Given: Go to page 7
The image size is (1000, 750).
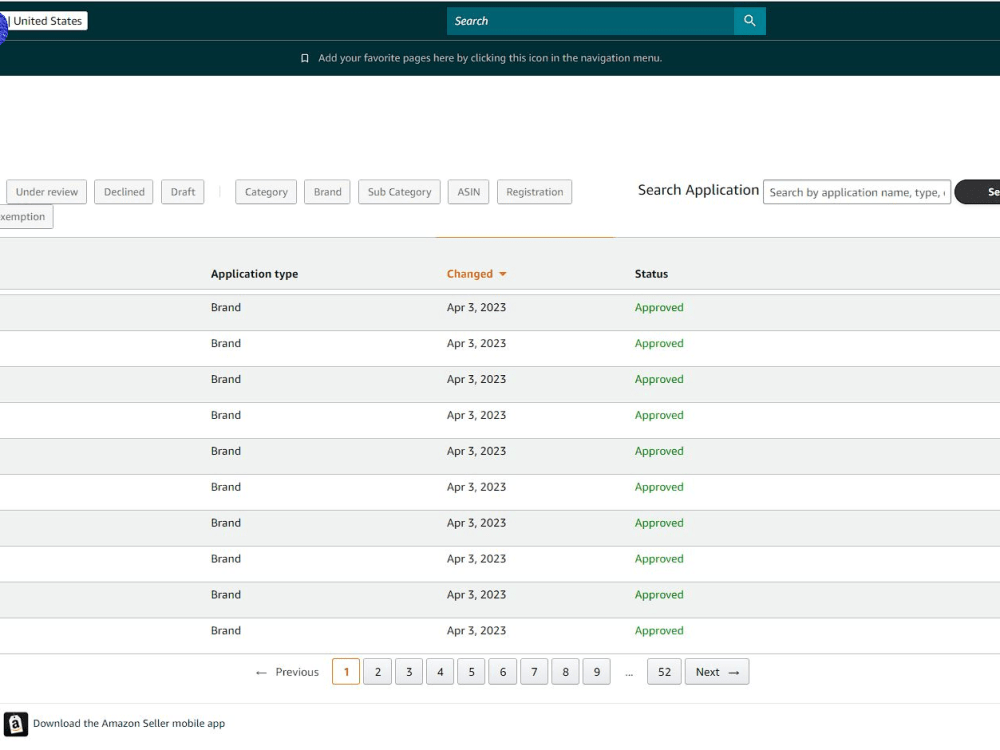Looking at the screenshot, I should 534,672.
